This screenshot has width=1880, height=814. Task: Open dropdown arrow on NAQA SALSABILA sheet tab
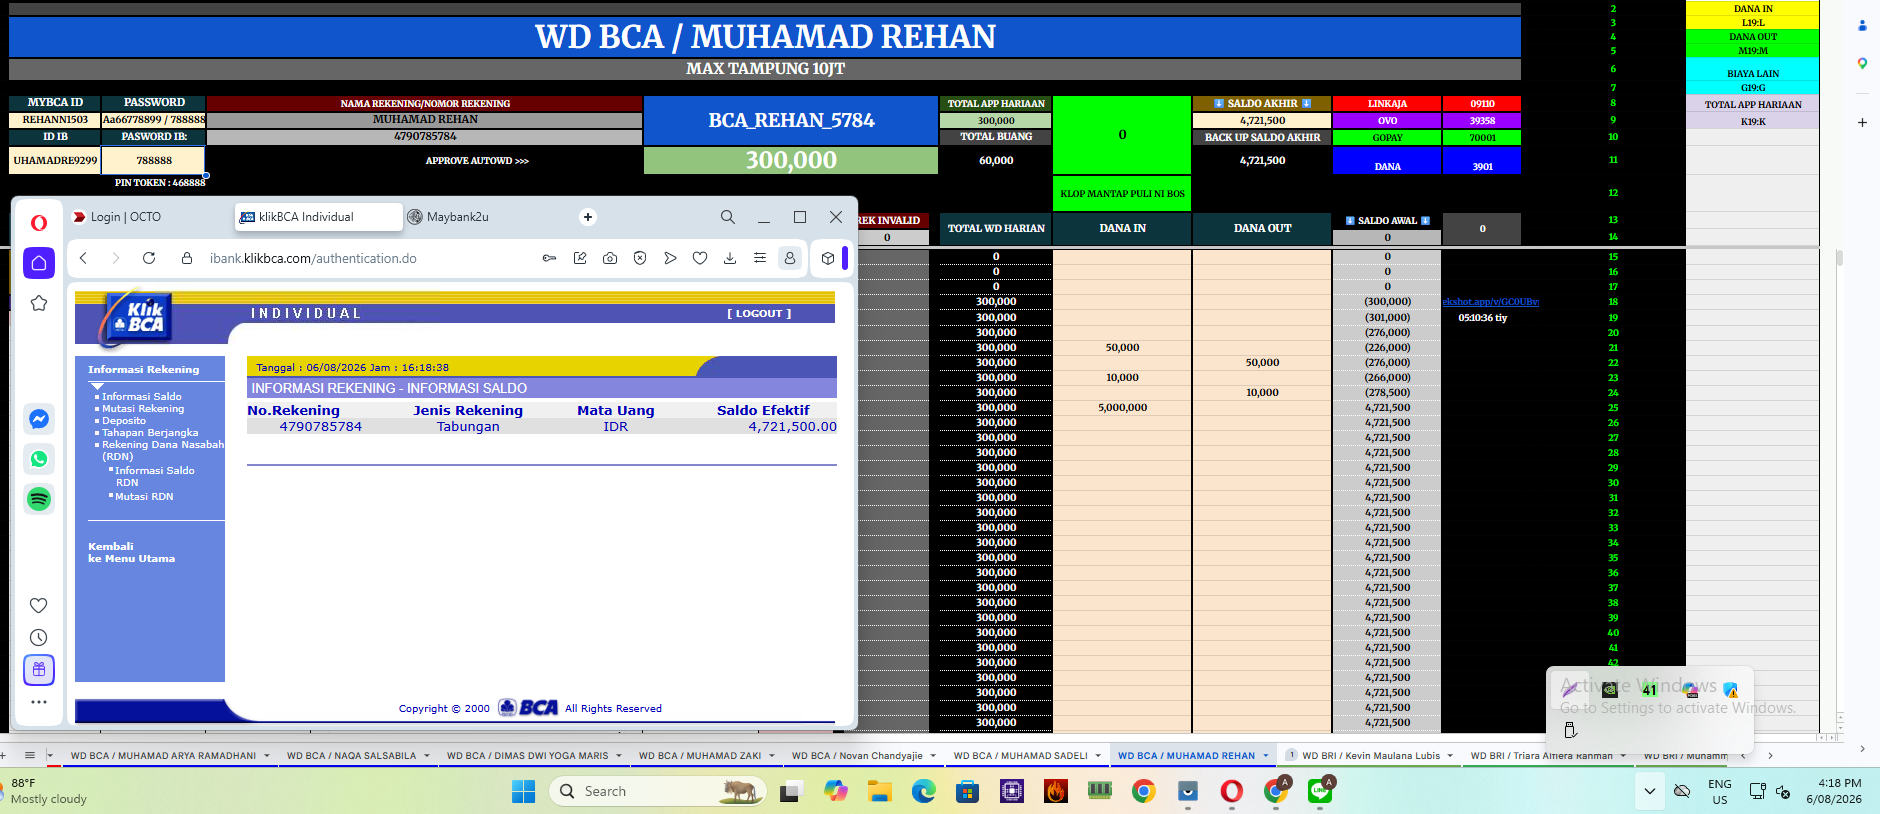(x=427, y=756)
